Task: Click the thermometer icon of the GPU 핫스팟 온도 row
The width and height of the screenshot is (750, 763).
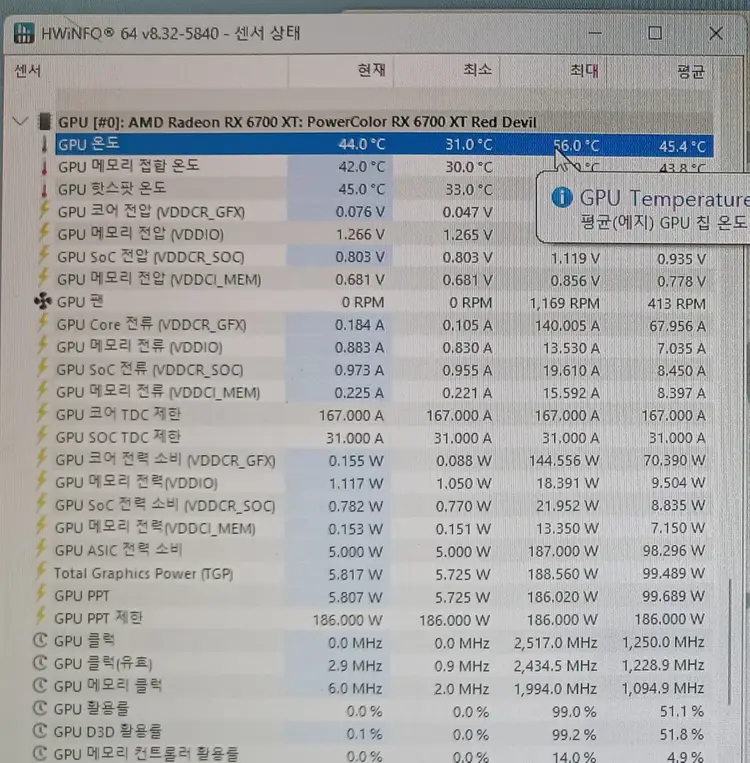Action: [44, 189]
